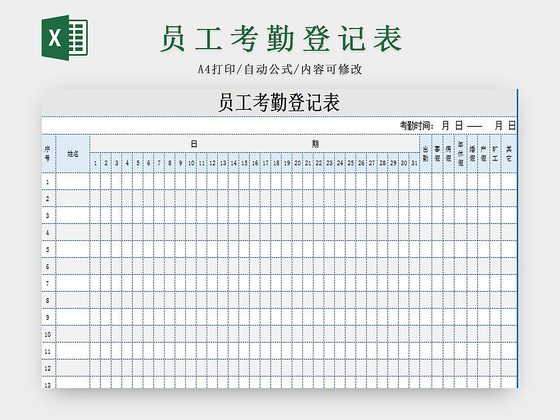Viewport: 560px width, 420px height.
Task: Select the 序号 column header
Action: point(48,154)
